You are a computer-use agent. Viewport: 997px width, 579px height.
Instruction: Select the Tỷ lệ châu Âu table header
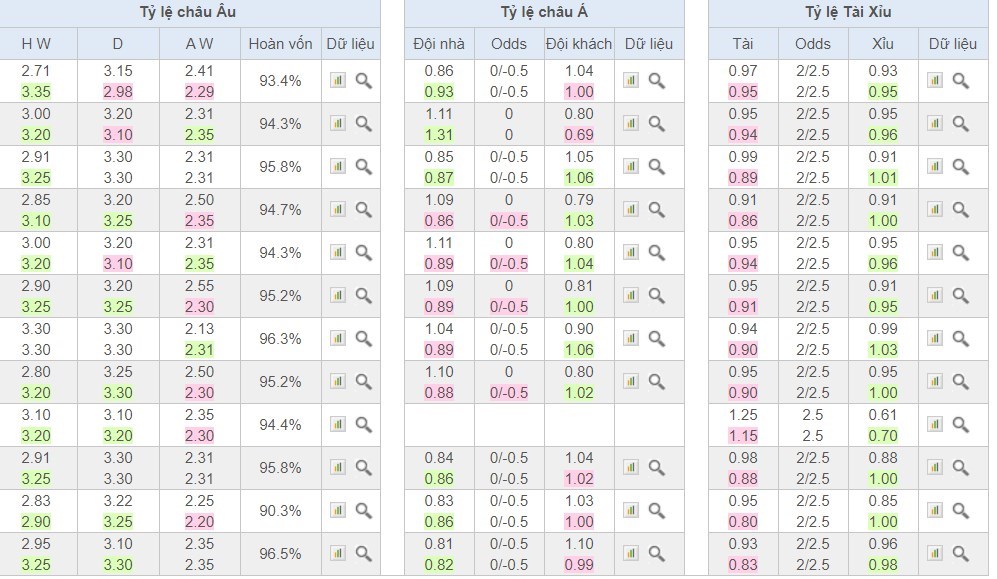click(x=188, y=13)
